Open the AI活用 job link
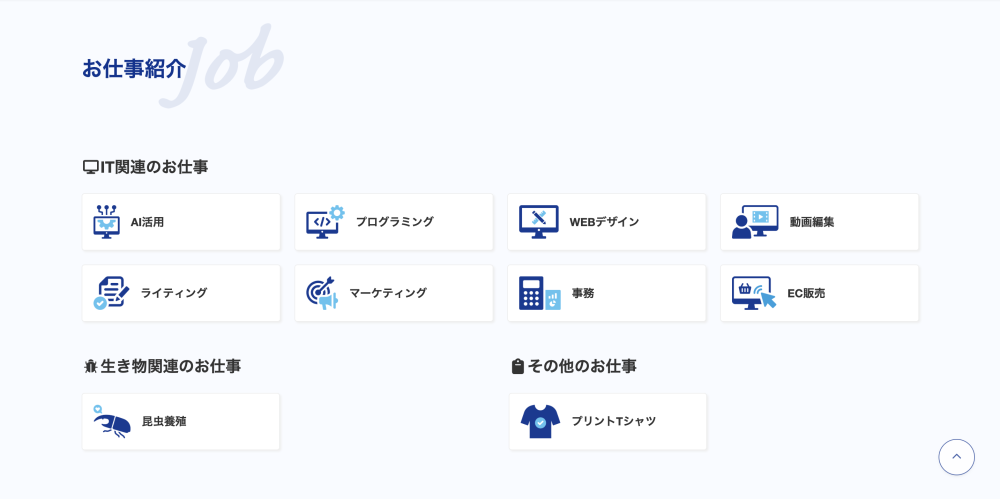The width and height of the screenshot is (1000, 499). click(147, 222)
